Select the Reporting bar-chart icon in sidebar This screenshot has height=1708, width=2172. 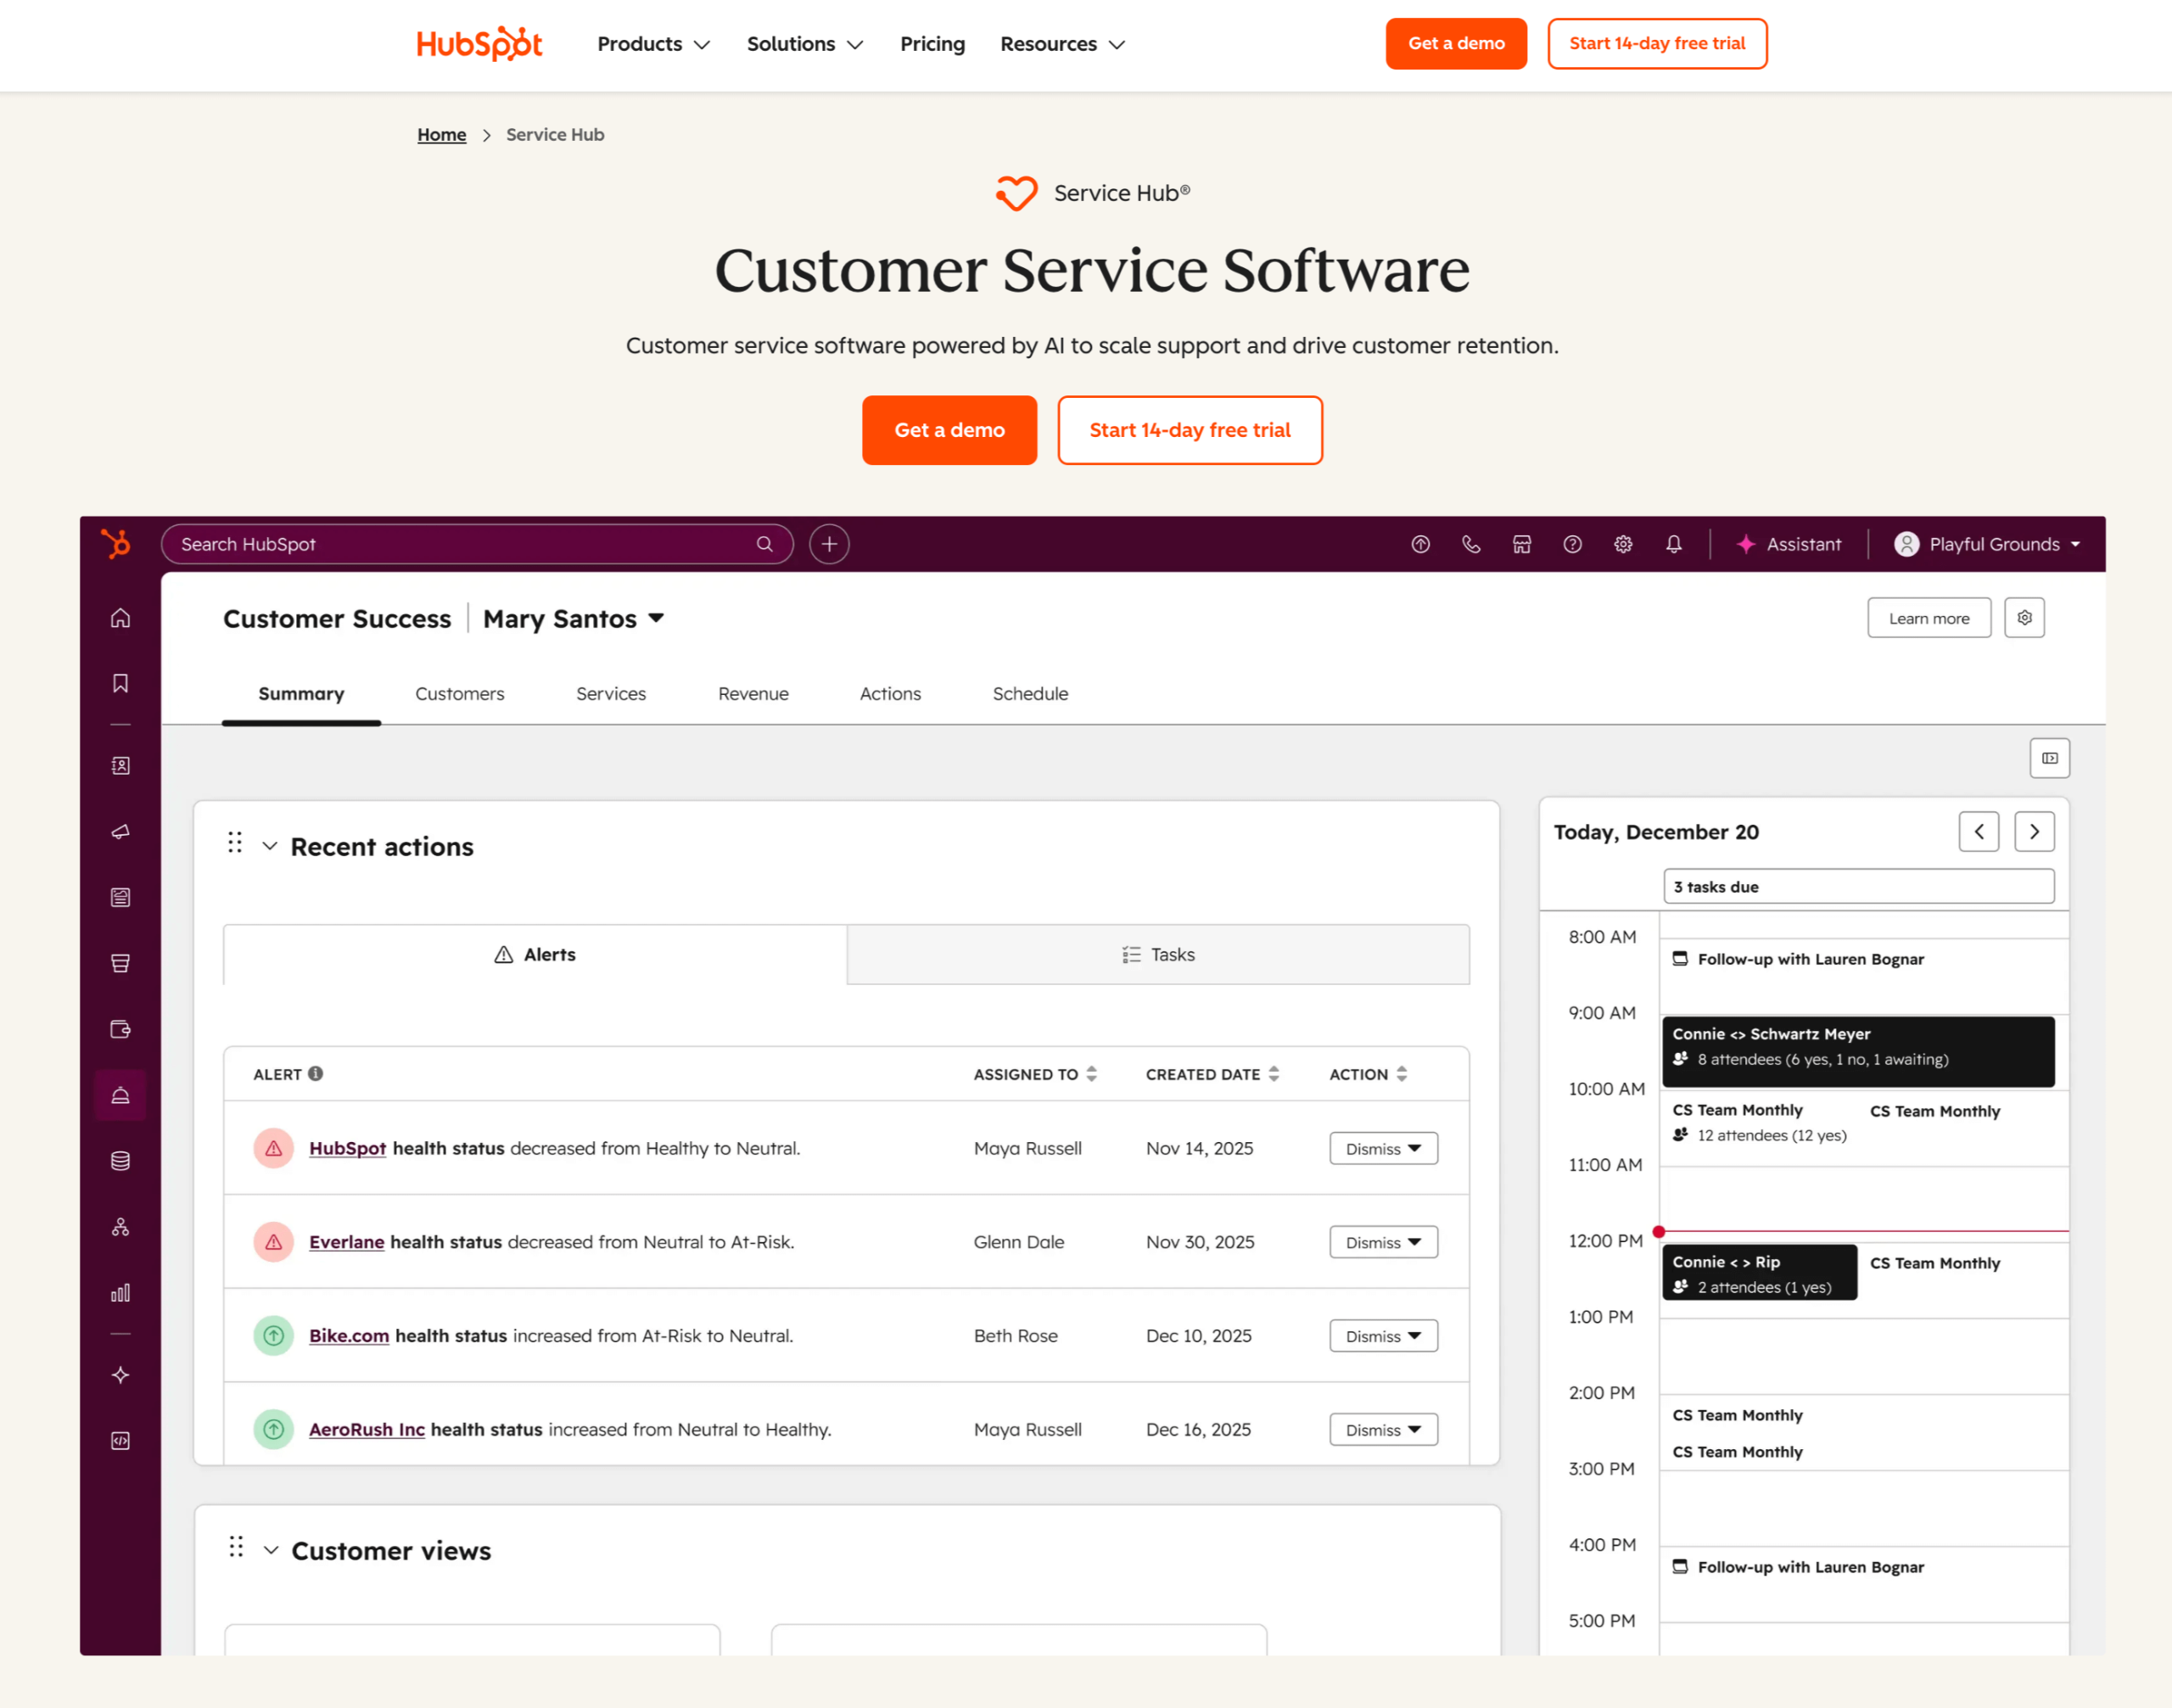120,1292
